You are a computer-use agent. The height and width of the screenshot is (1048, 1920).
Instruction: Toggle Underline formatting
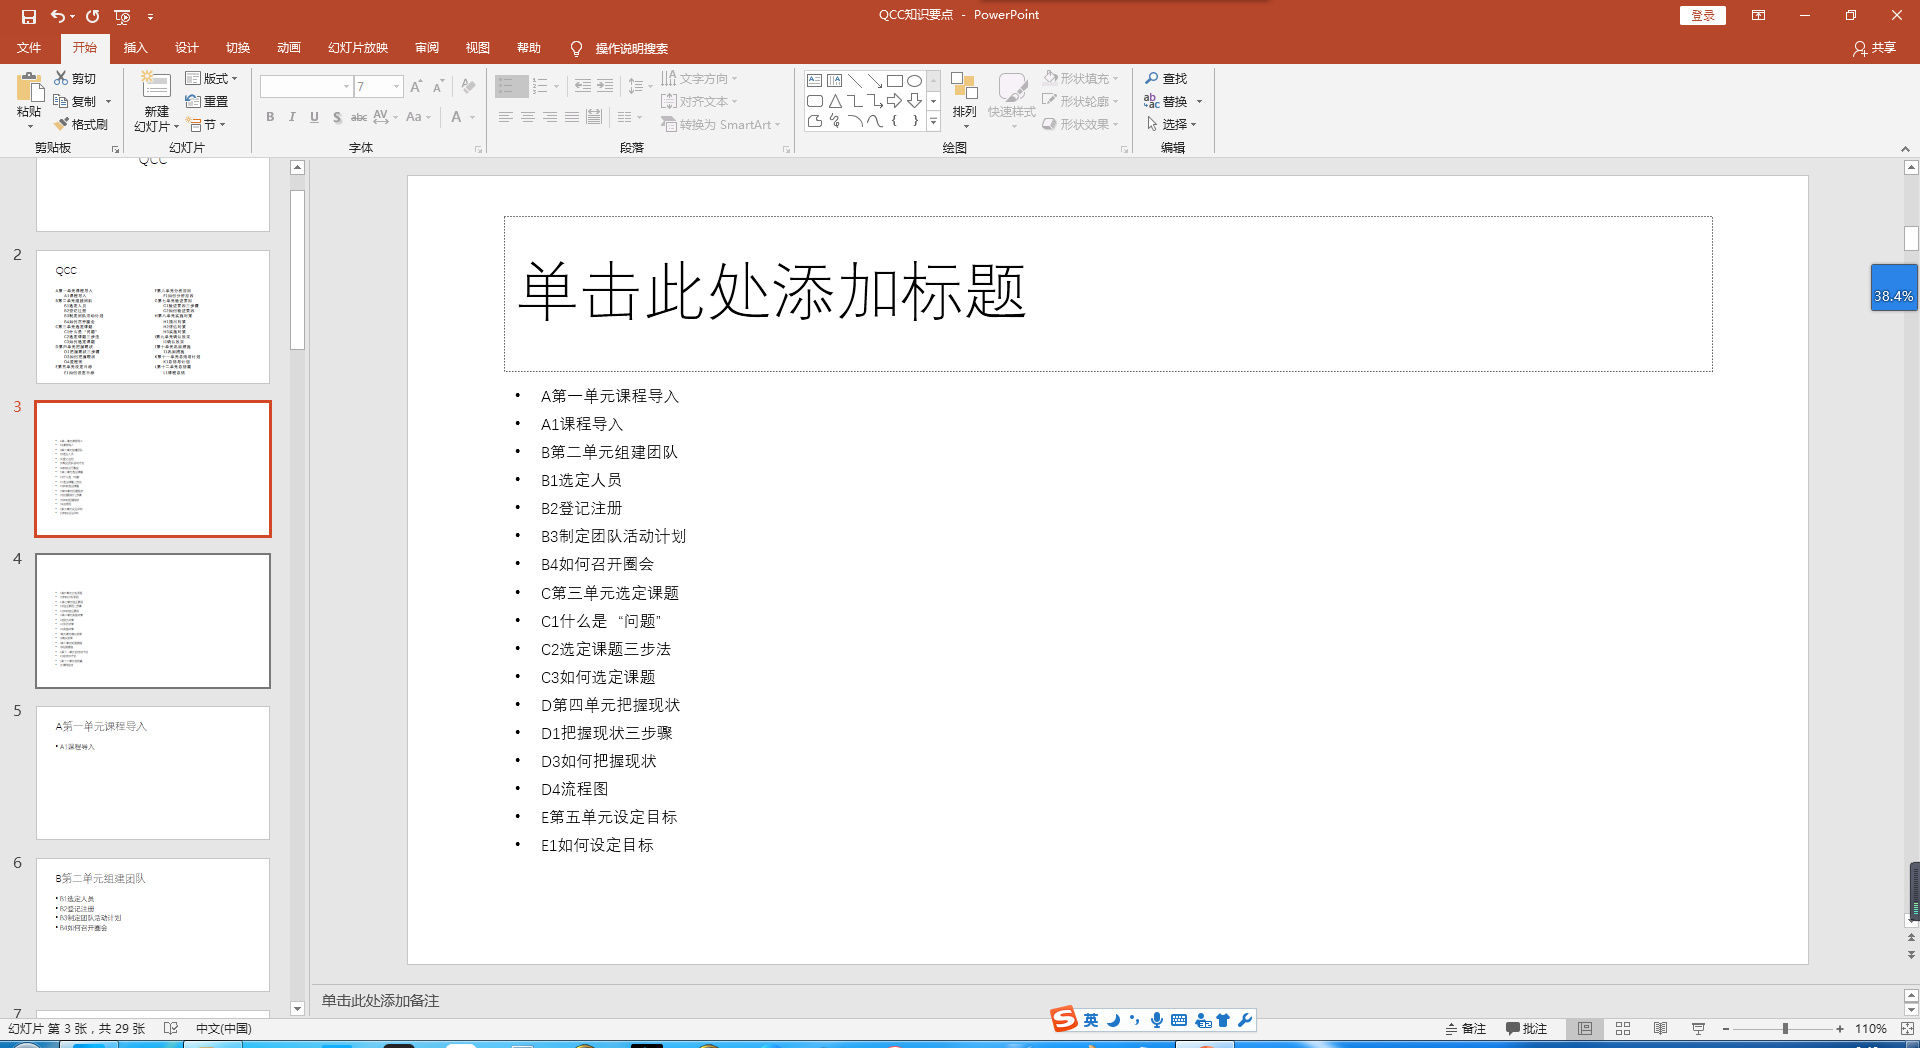[x=314, y=117]
